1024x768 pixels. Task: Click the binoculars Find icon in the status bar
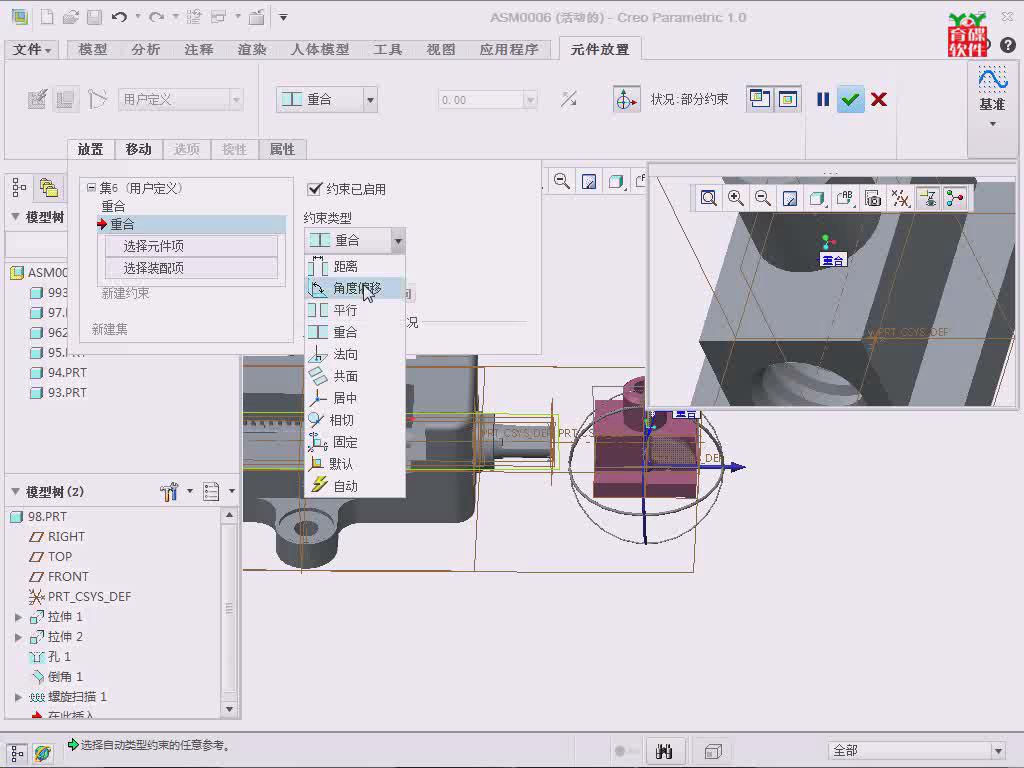pyautogui.click(x=664, y=751)
